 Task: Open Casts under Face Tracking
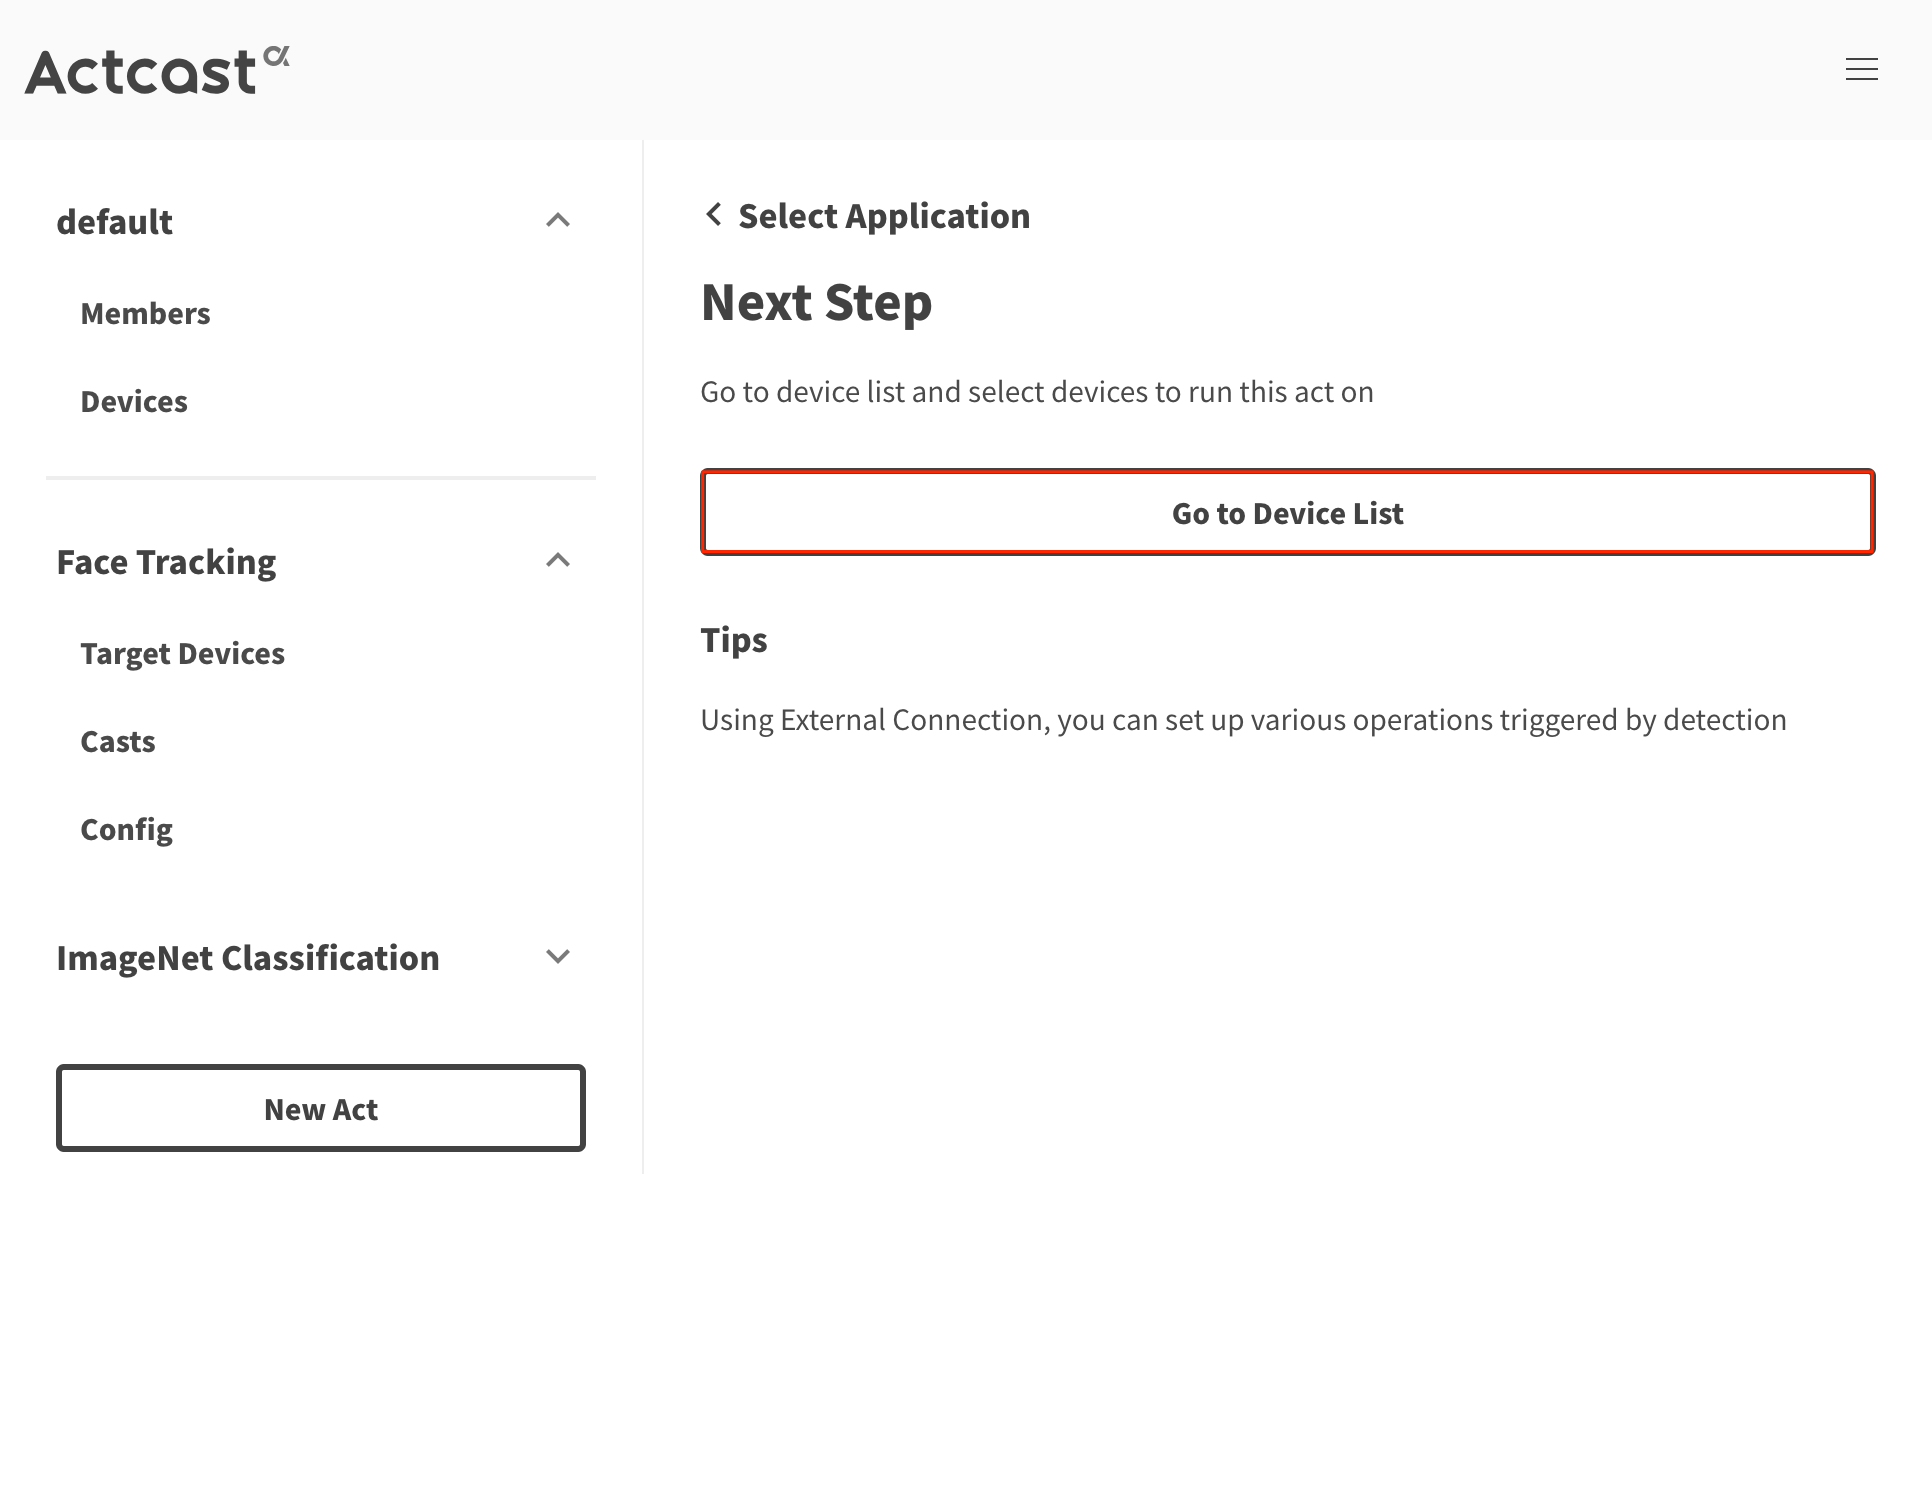(117, 741)
